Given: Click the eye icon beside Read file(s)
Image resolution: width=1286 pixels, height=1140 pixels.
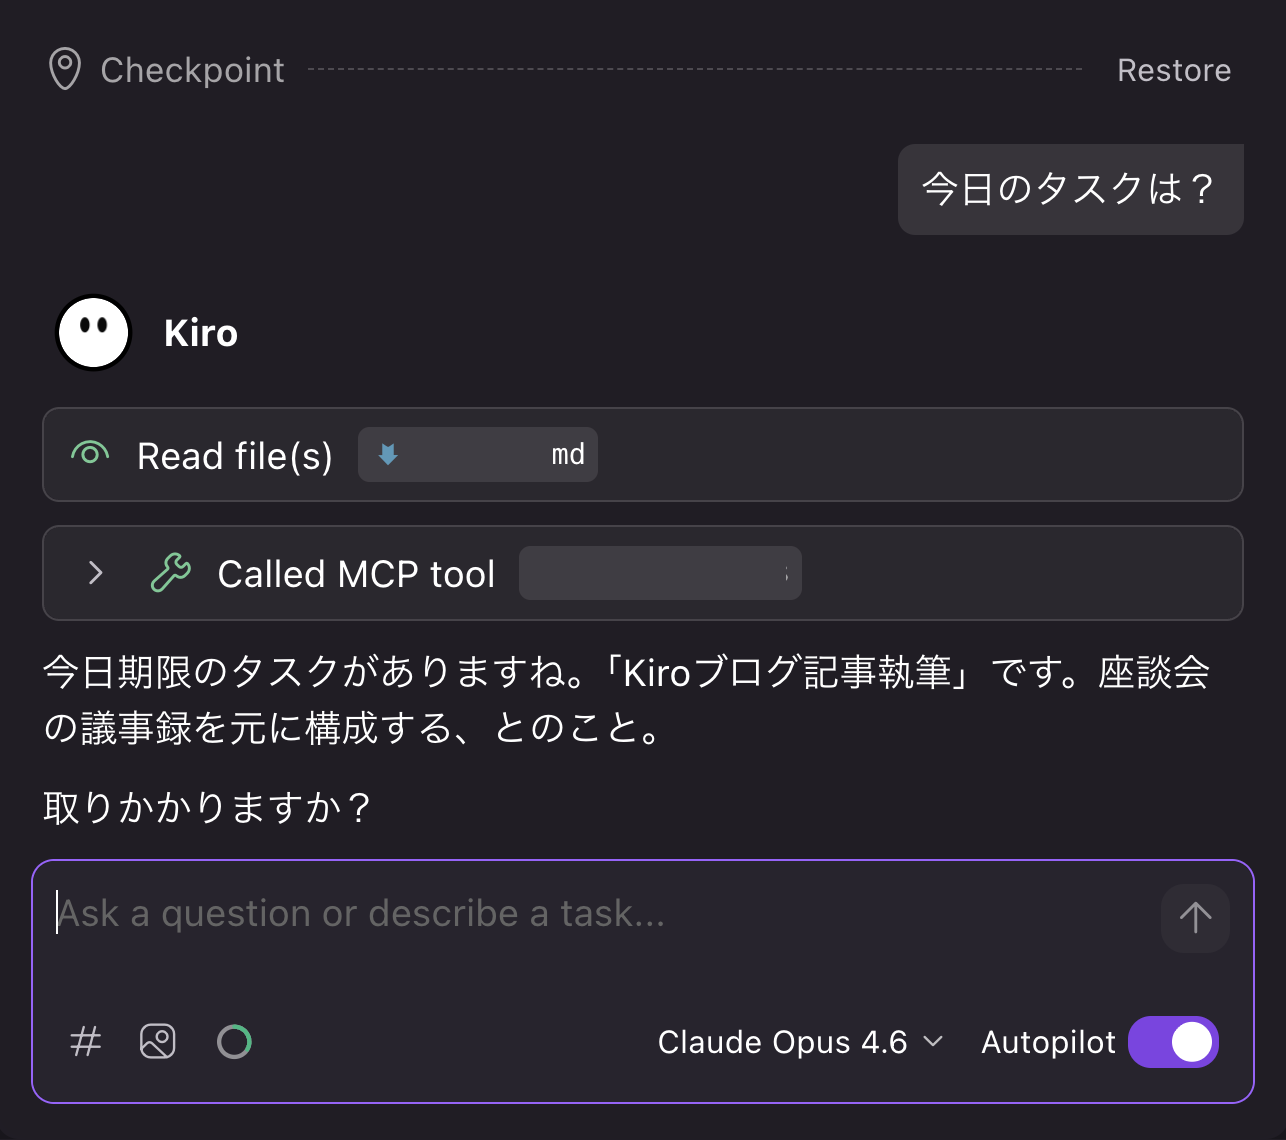Looking at the screenshot, I should click(89, 455).
